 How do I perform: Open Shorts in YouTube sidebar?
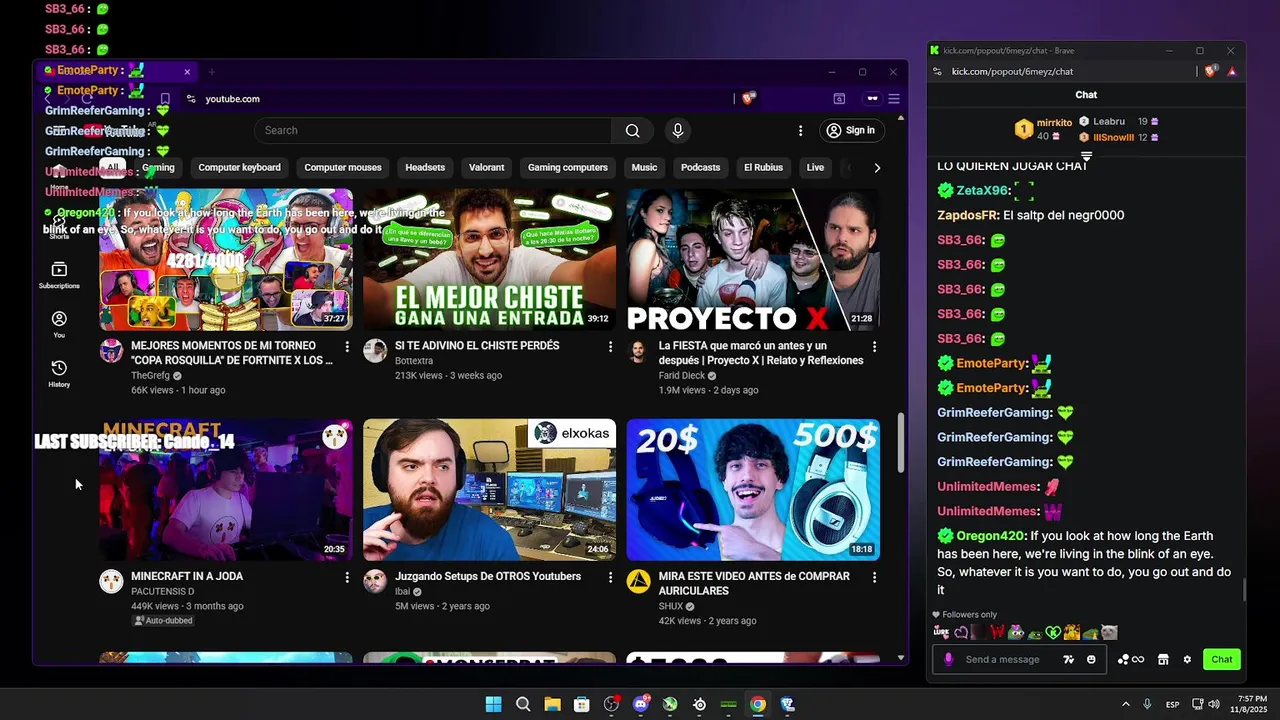(59, 227)
